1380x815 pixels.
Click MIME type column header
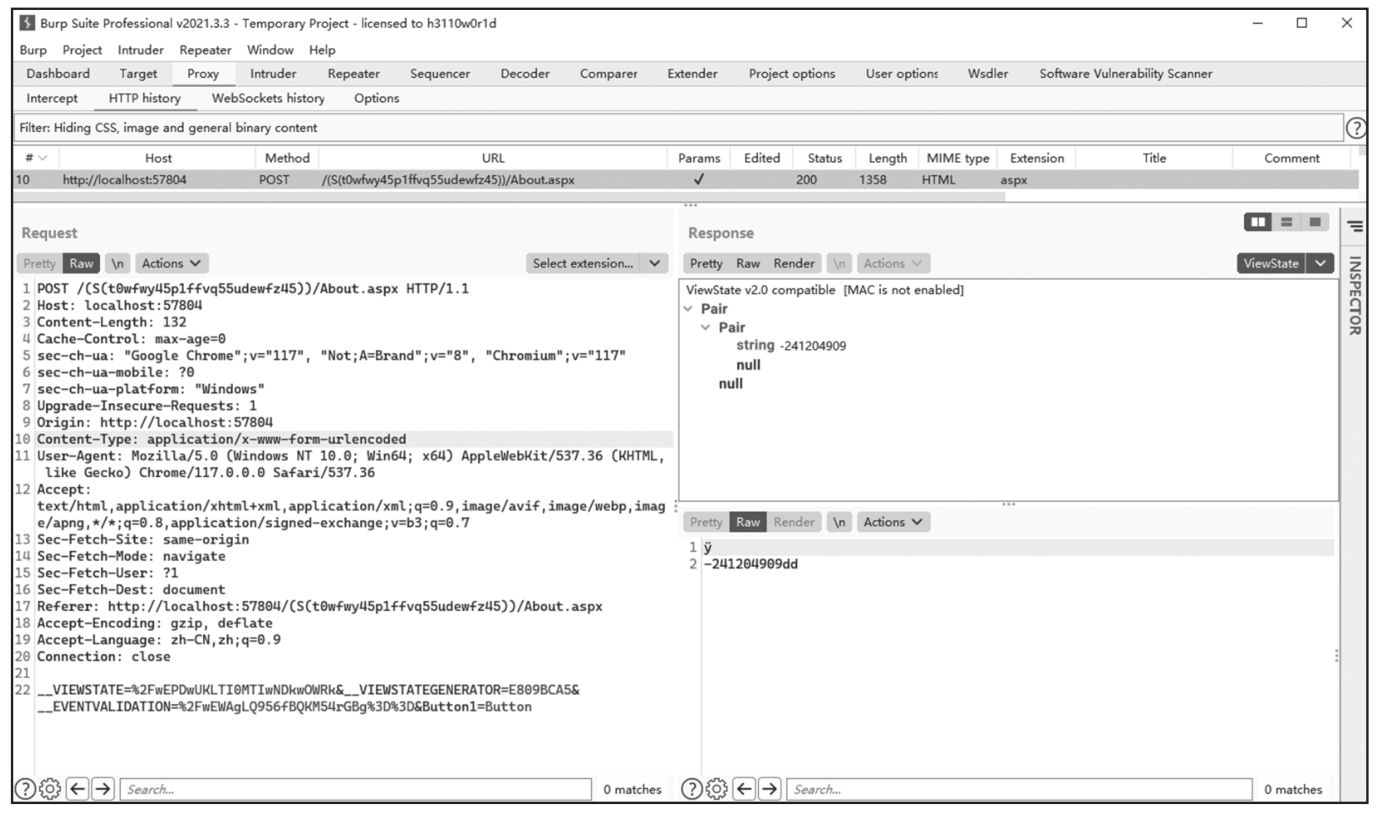point(958,158)
